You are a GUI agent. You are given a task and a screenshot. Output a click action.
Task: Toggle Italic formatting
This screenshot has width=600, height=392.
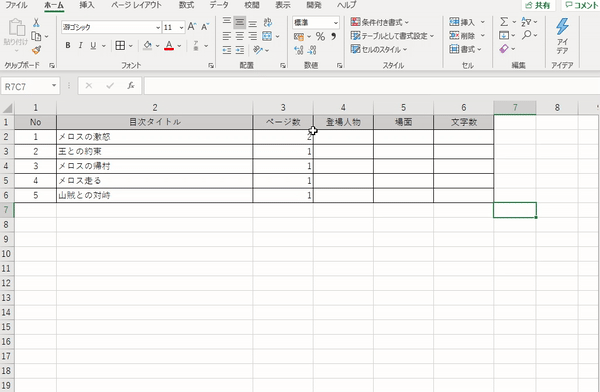point(80,46)
